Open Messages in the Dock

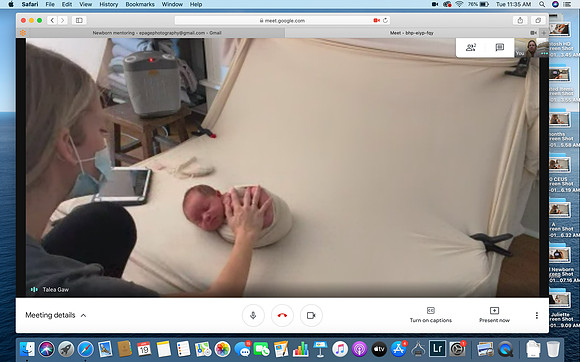point(242,349)
